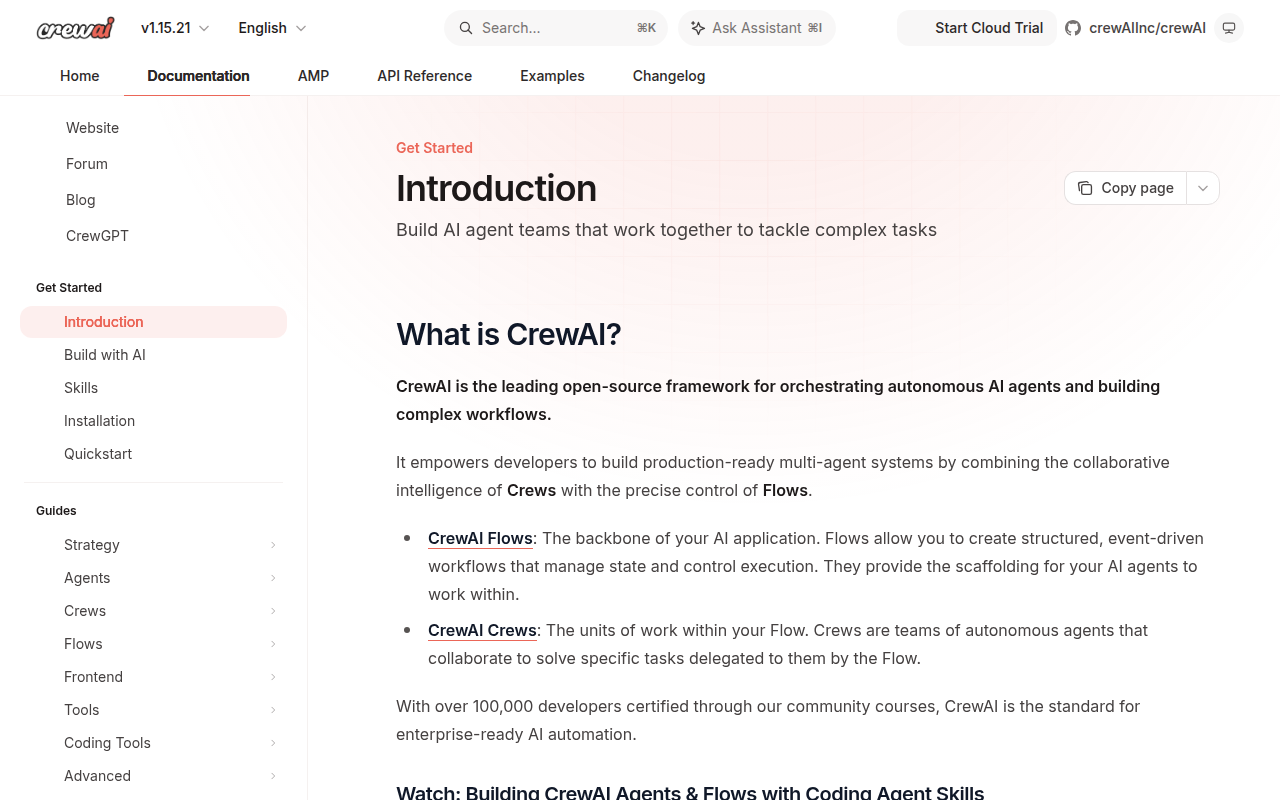Click the Get Started breadcrumb label
Screen dimensions: 1280x800
434,148
